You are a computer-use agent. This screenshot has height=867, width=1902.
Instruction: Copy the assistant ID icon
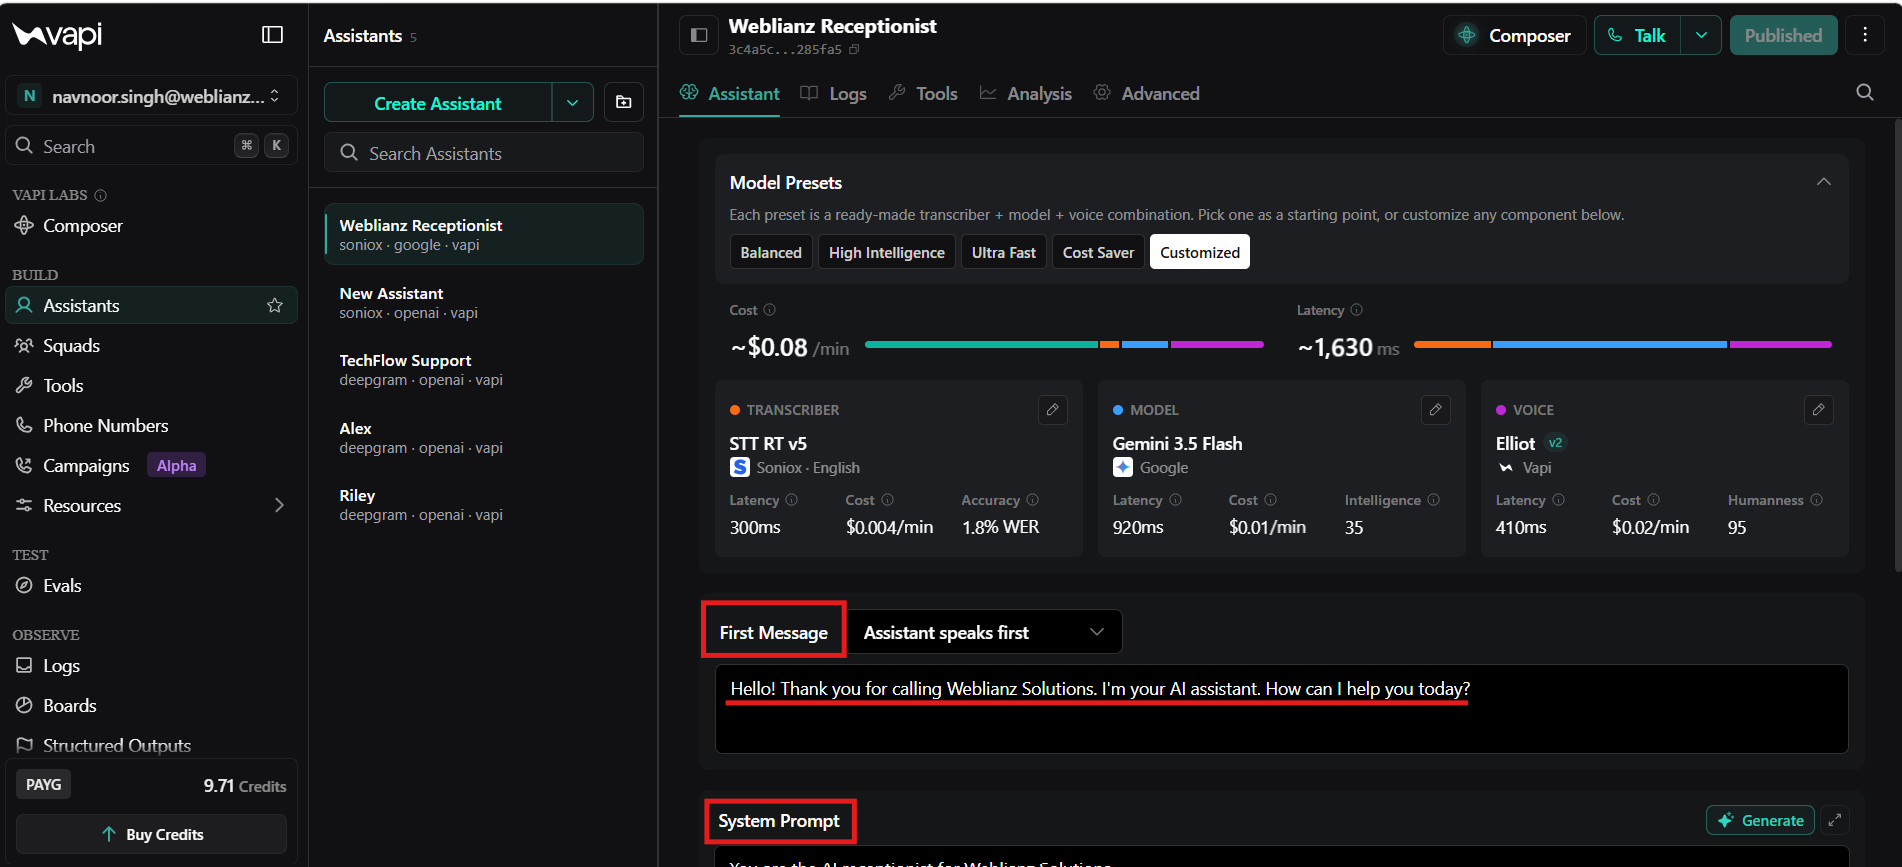(854, 50)
